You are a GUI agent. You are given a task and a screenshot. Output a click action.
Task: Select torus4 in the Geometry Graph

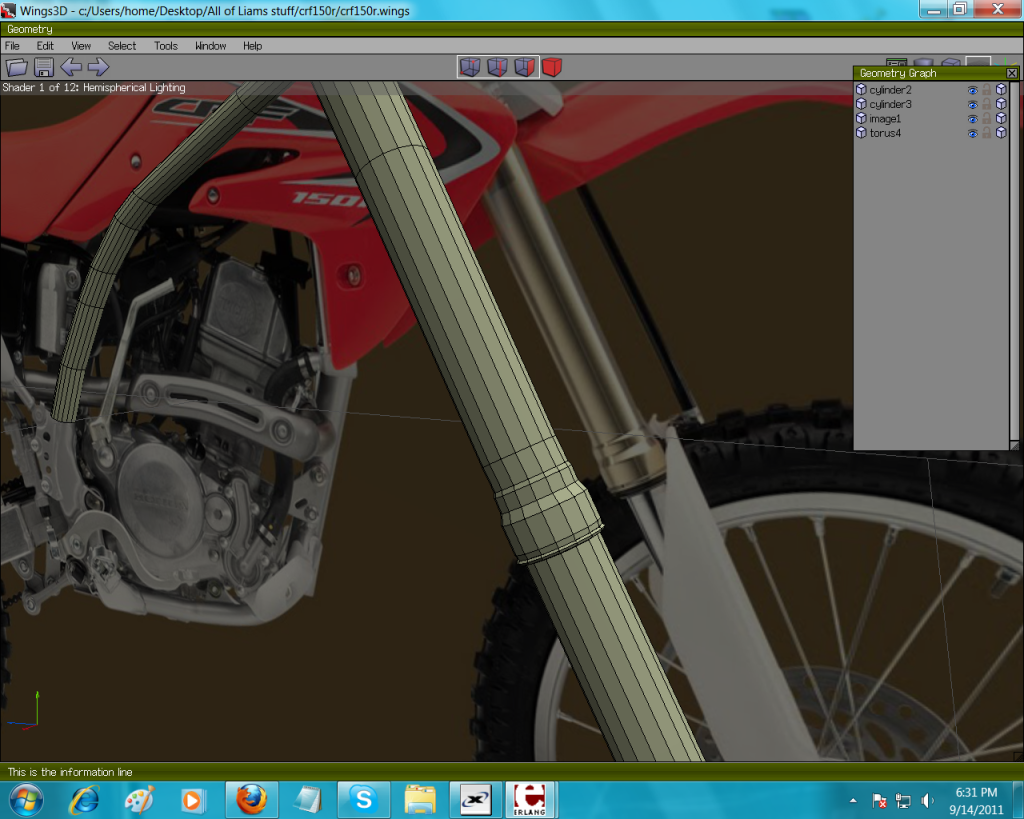coord(885,133)
